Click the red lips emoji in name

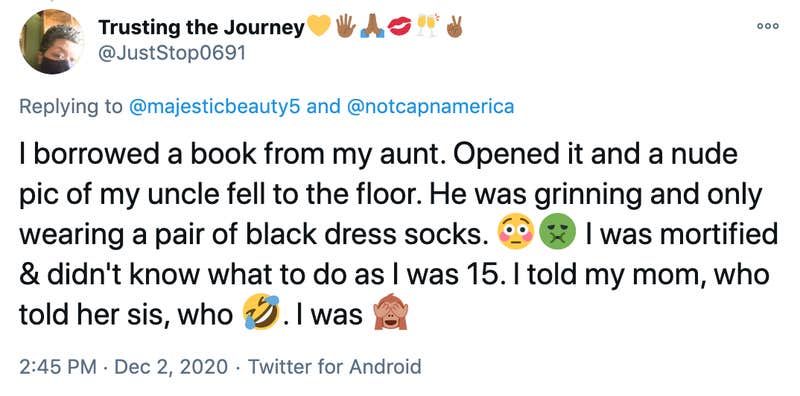click(400, 26)
